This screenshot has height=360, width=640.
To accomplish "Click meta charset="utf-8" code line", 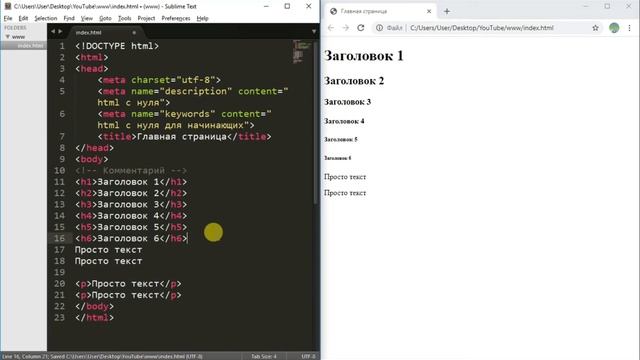I will click(159, 80).
